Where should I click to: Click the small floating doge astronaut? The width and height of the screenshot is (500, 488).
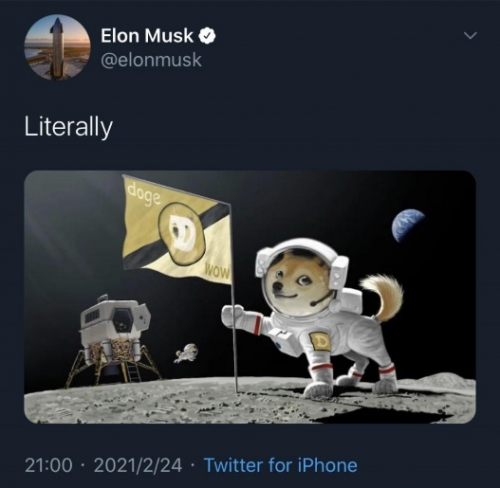click(187, 353)
